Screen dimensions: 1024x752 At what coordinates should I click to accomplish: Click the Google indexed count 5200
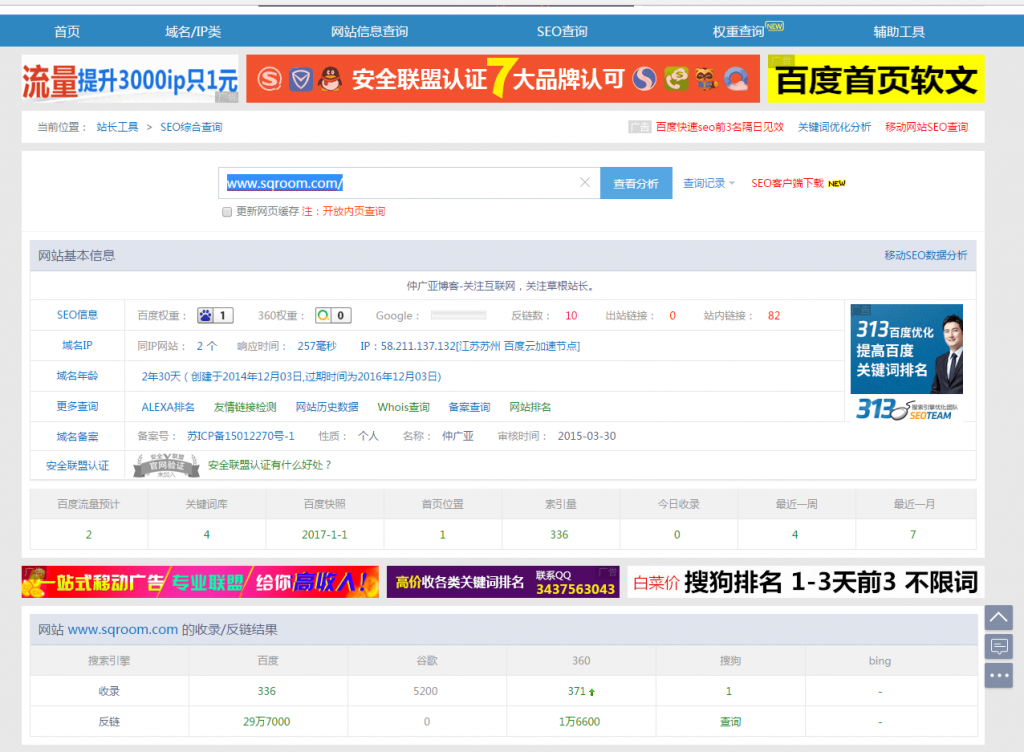(425, 691)
